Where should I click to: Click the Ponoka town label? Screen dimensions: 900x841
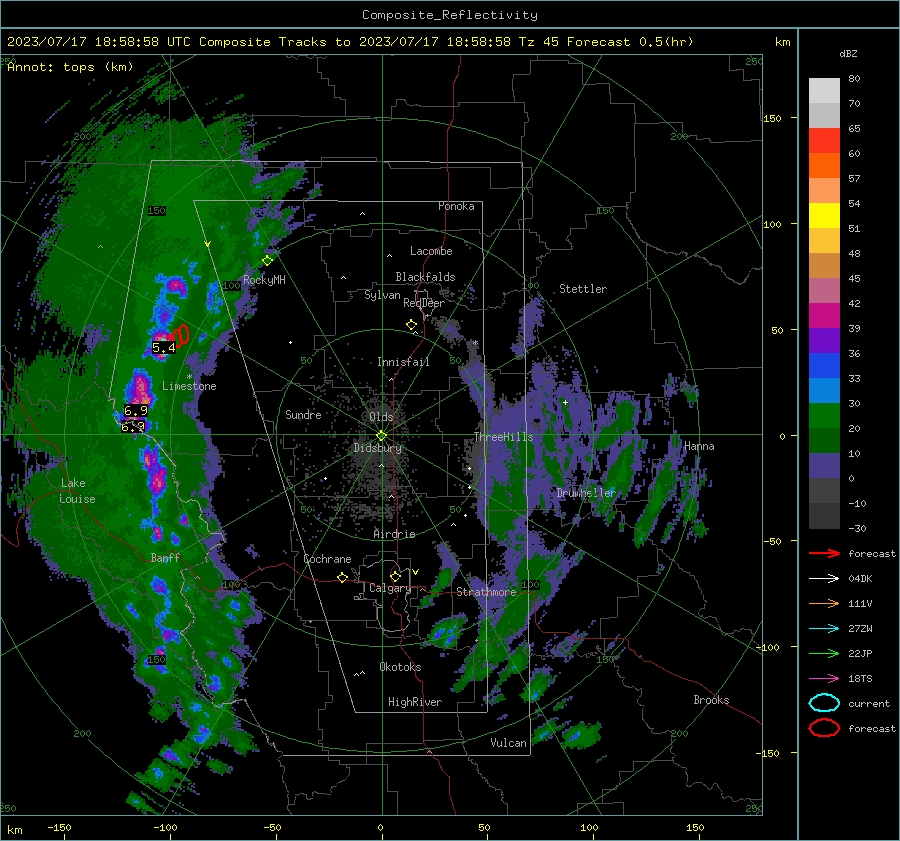(x=456, y=206)
